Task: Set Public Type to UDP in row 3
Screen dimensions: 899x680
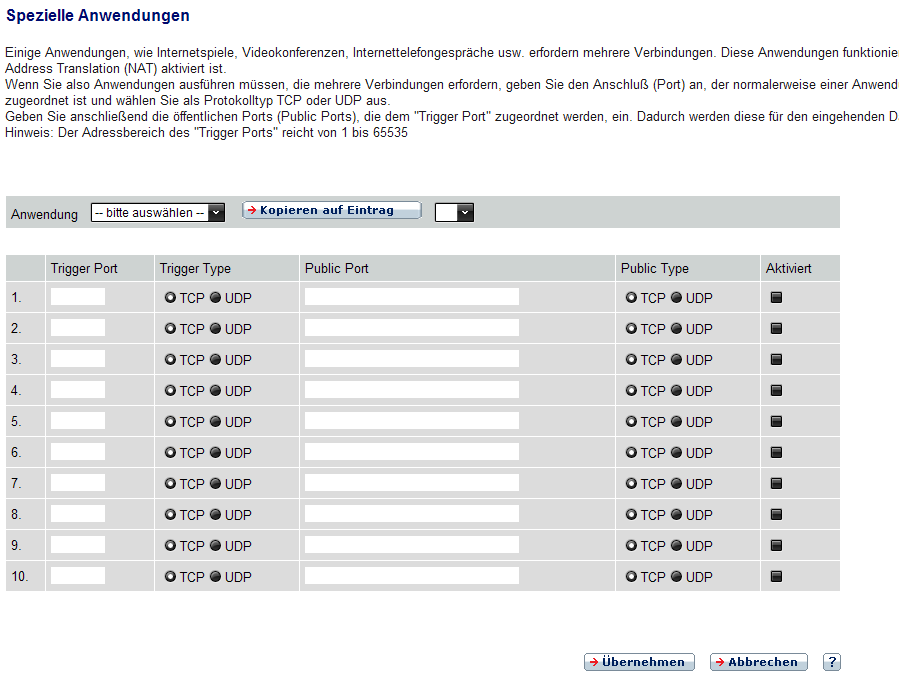Action: coord(676,360)
